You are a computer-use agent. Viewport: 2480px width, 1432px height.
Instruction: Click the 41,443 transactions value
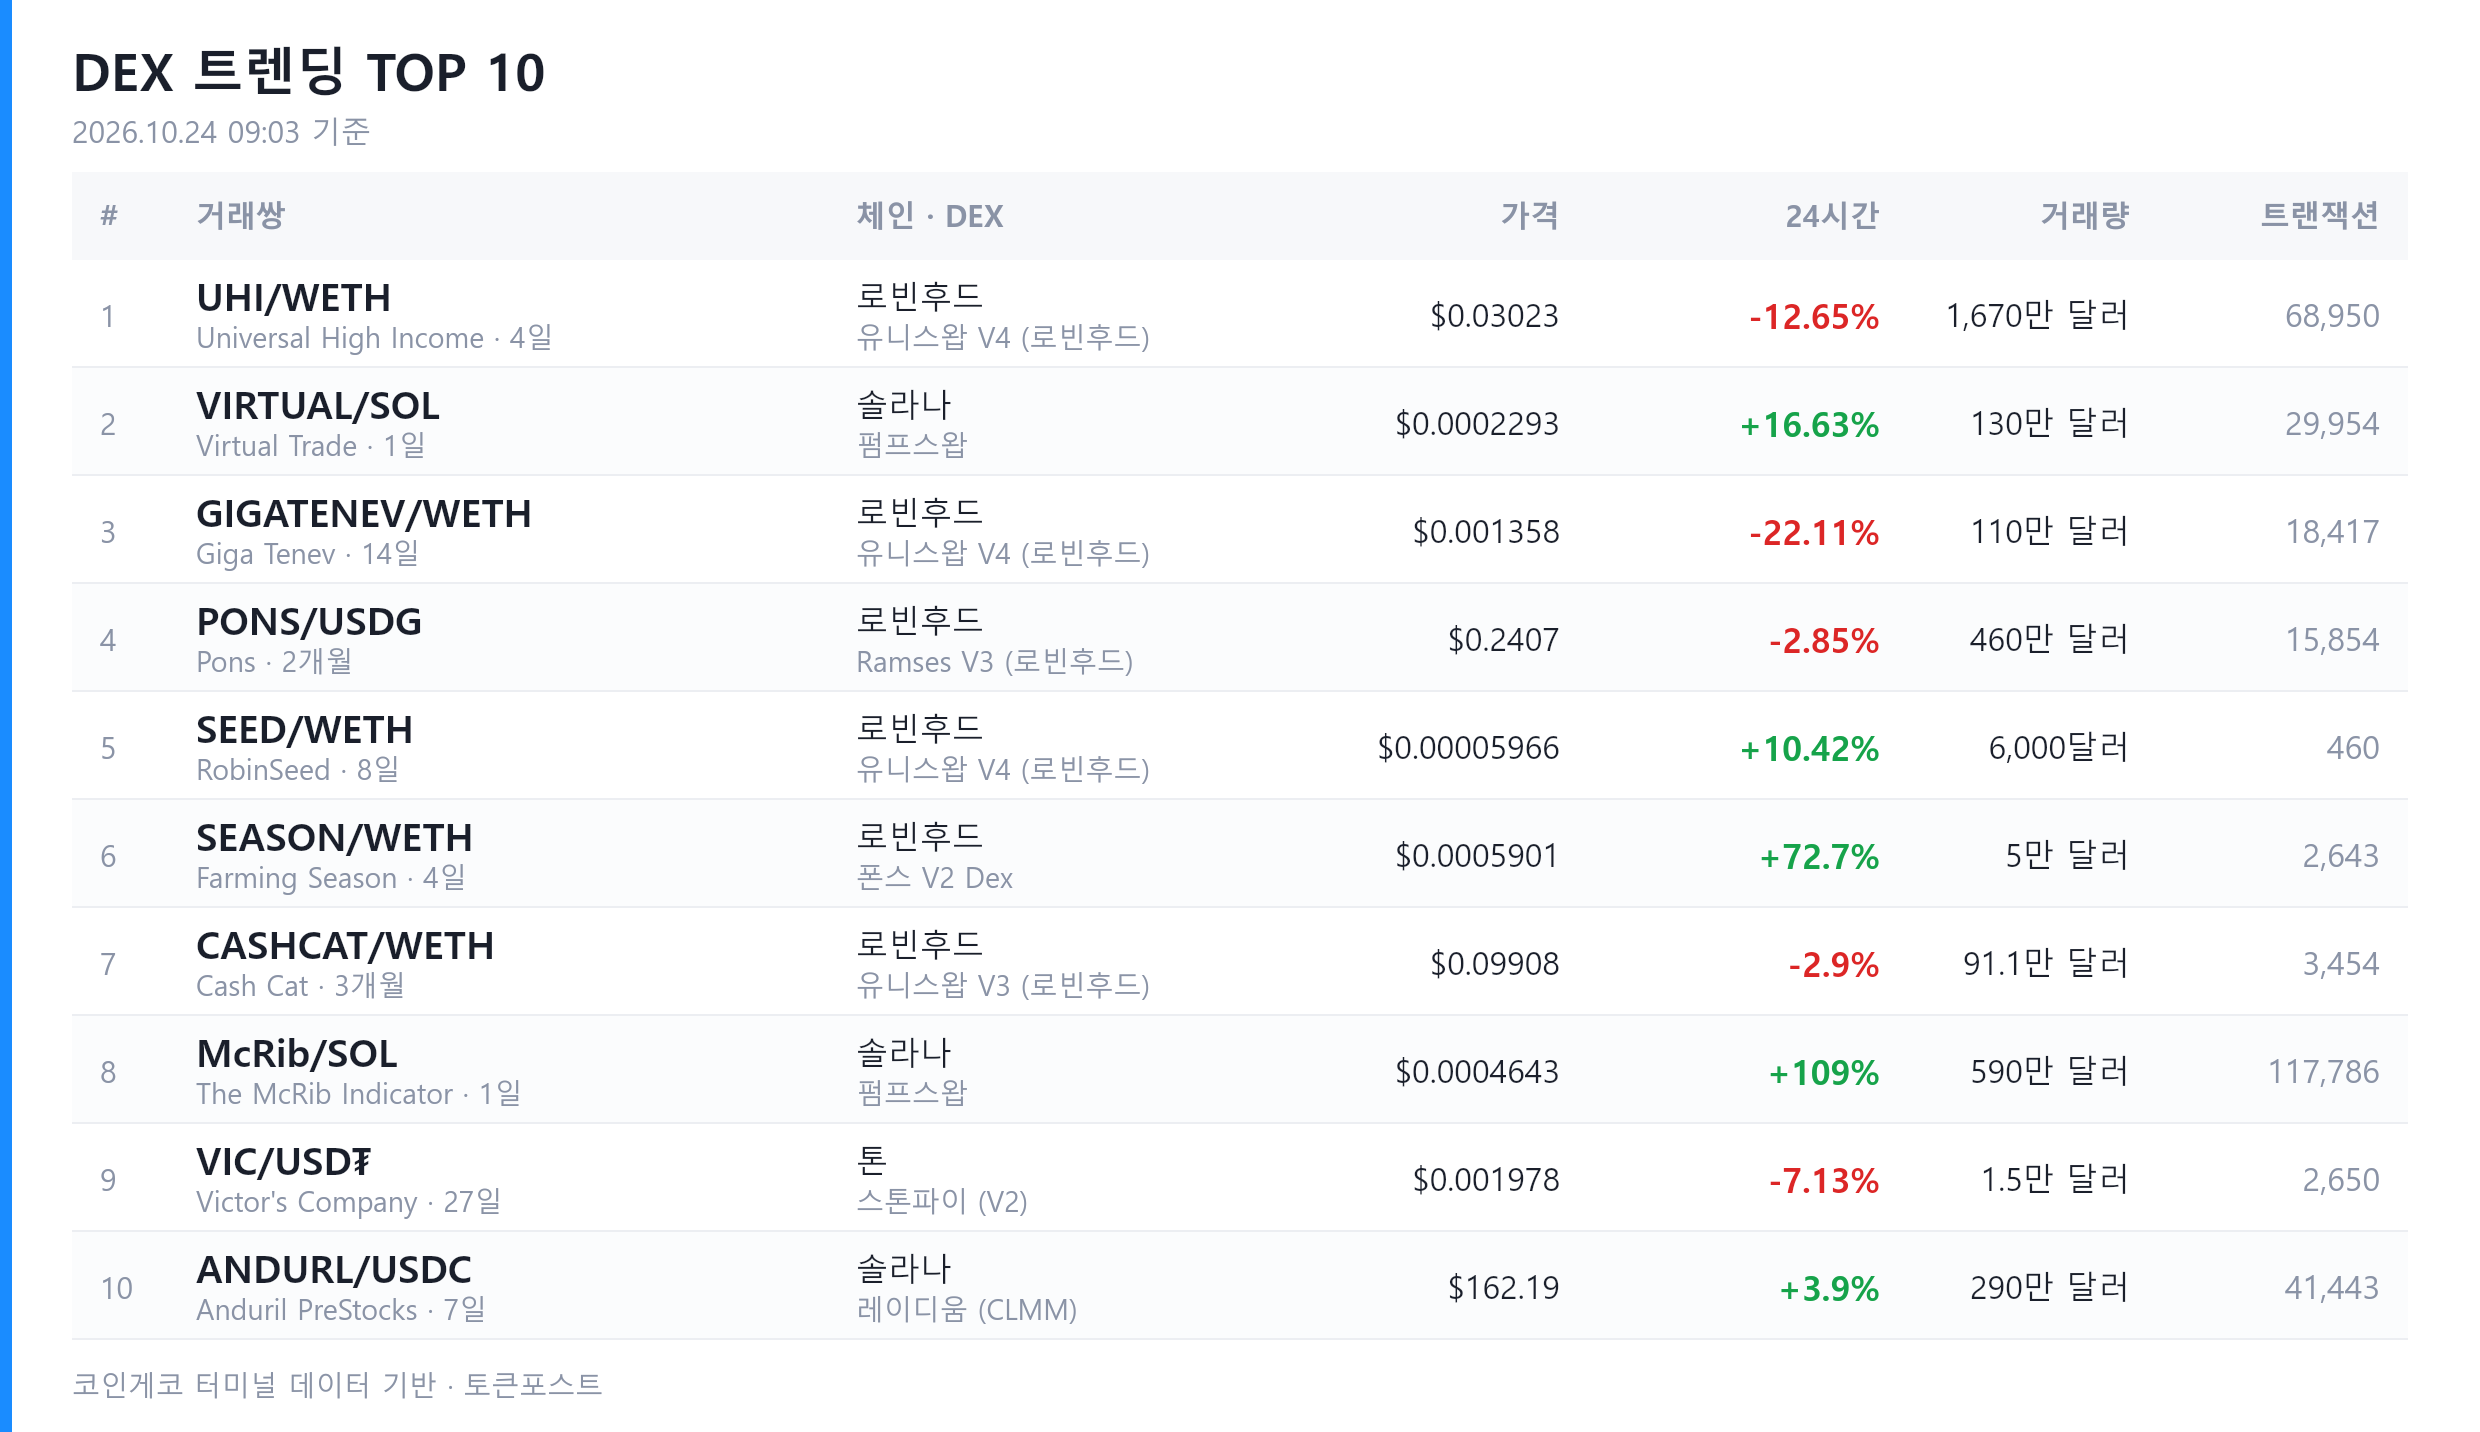(2332, 1288)
